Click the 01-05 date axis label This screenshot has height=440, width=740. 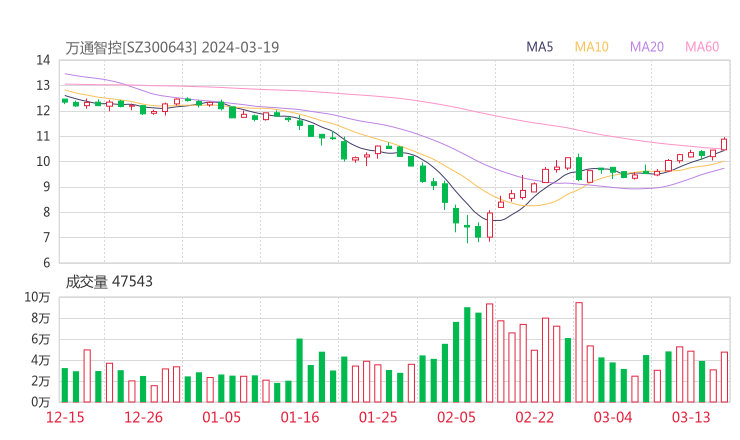coord(221,417)
